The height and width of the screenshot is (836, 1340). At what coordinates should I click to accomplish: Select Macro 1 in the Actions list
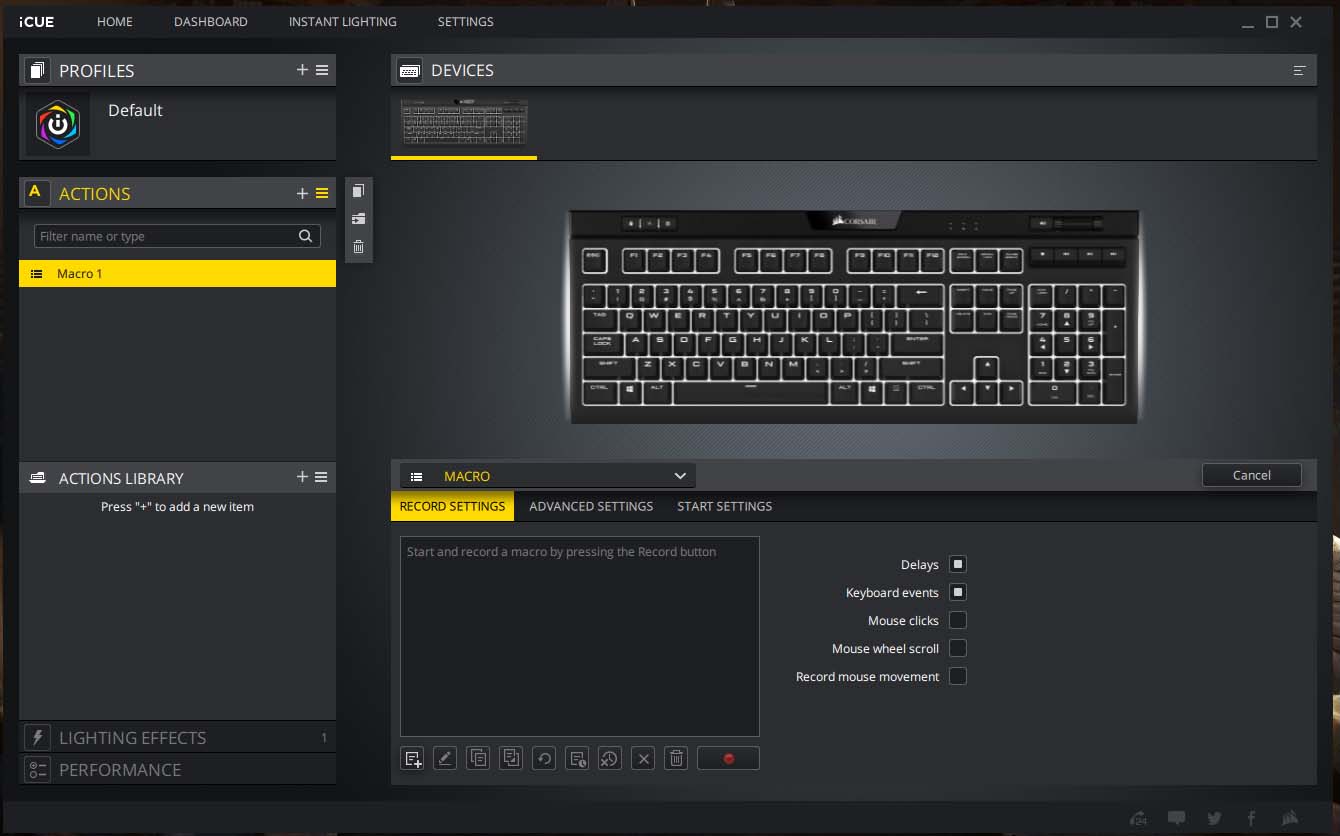coord(177,274)
